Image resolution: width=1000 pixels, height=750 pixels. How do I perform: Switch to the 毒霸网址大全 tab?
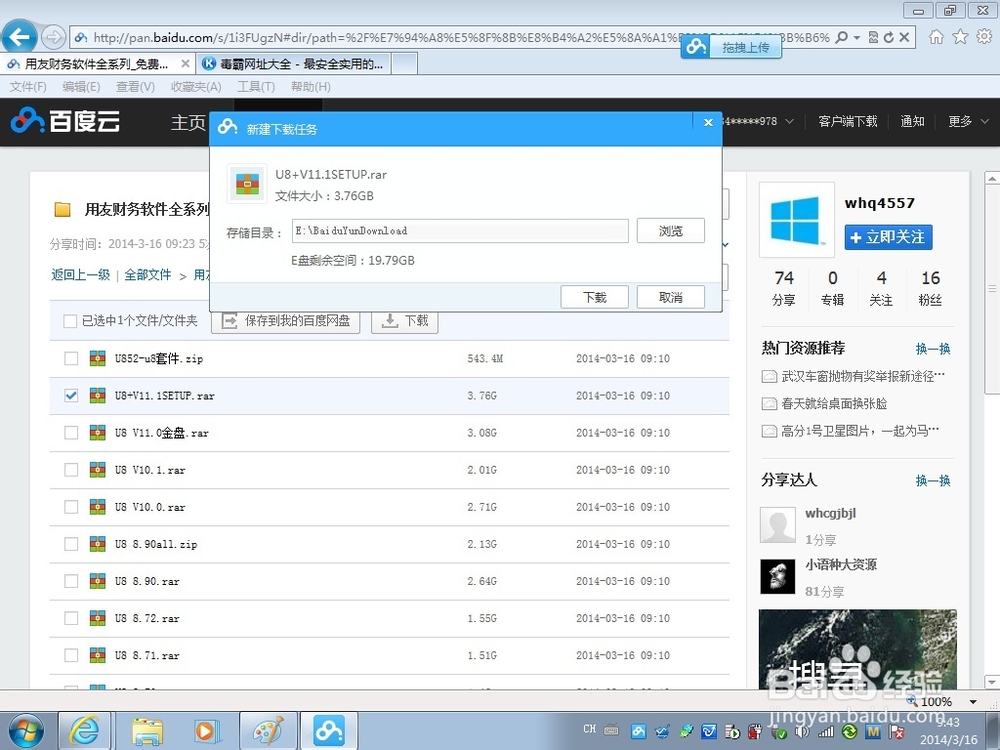tap(292, 64)
